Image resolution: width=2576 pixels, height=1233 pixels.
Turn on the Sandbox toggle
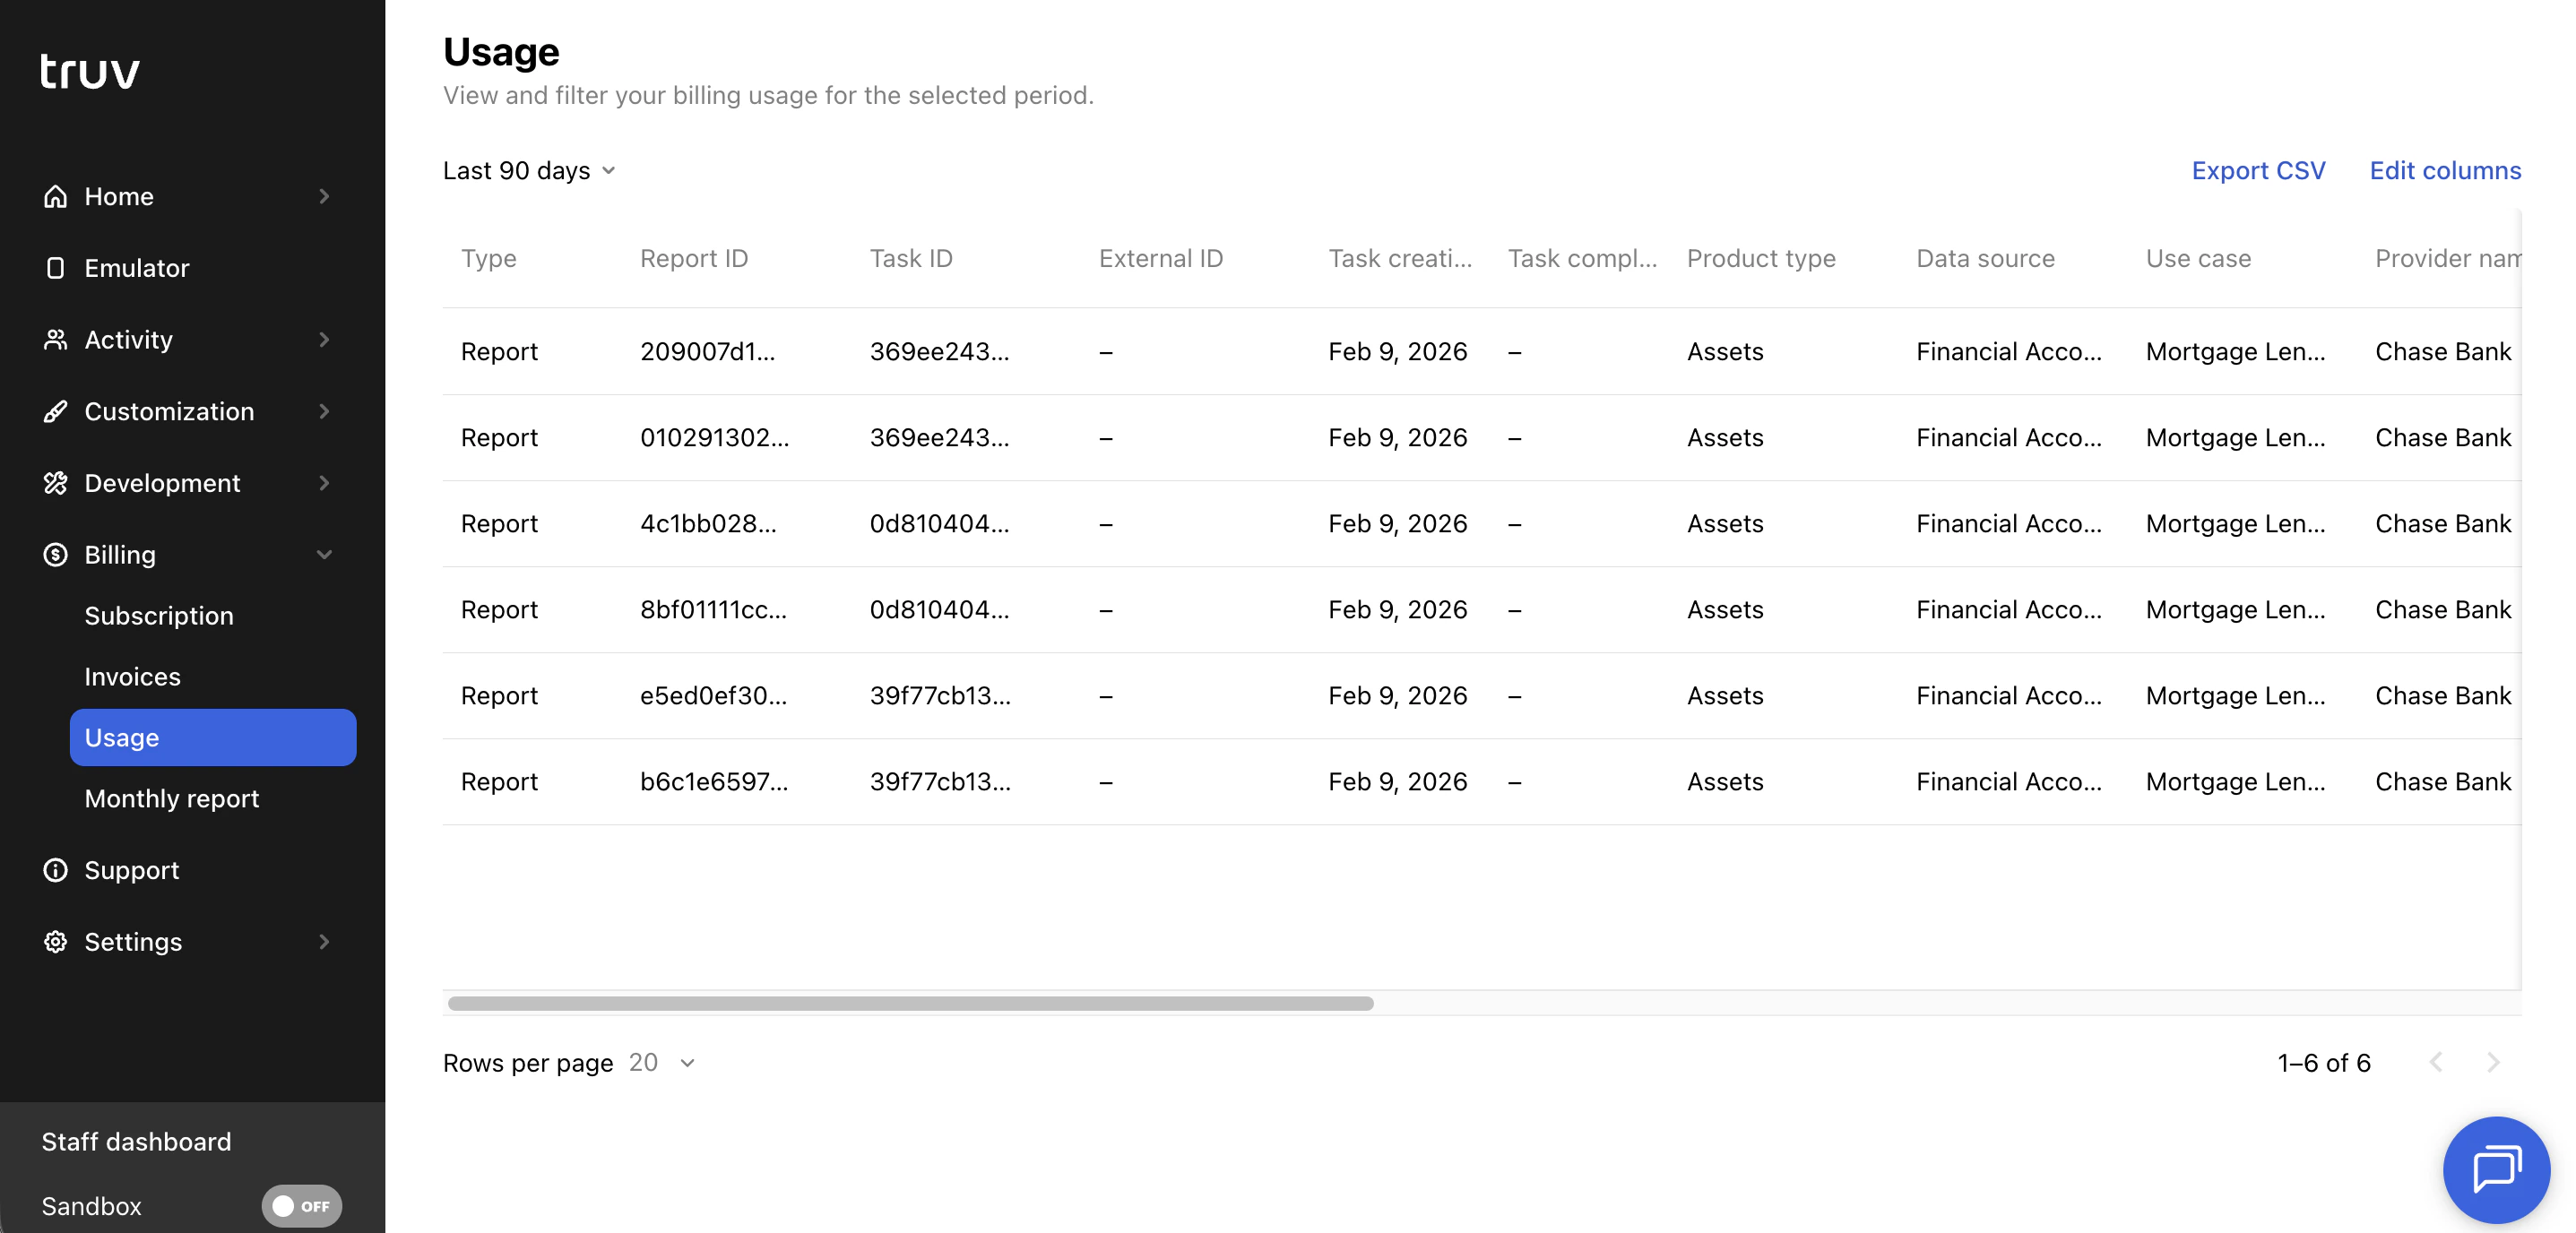301,1206
